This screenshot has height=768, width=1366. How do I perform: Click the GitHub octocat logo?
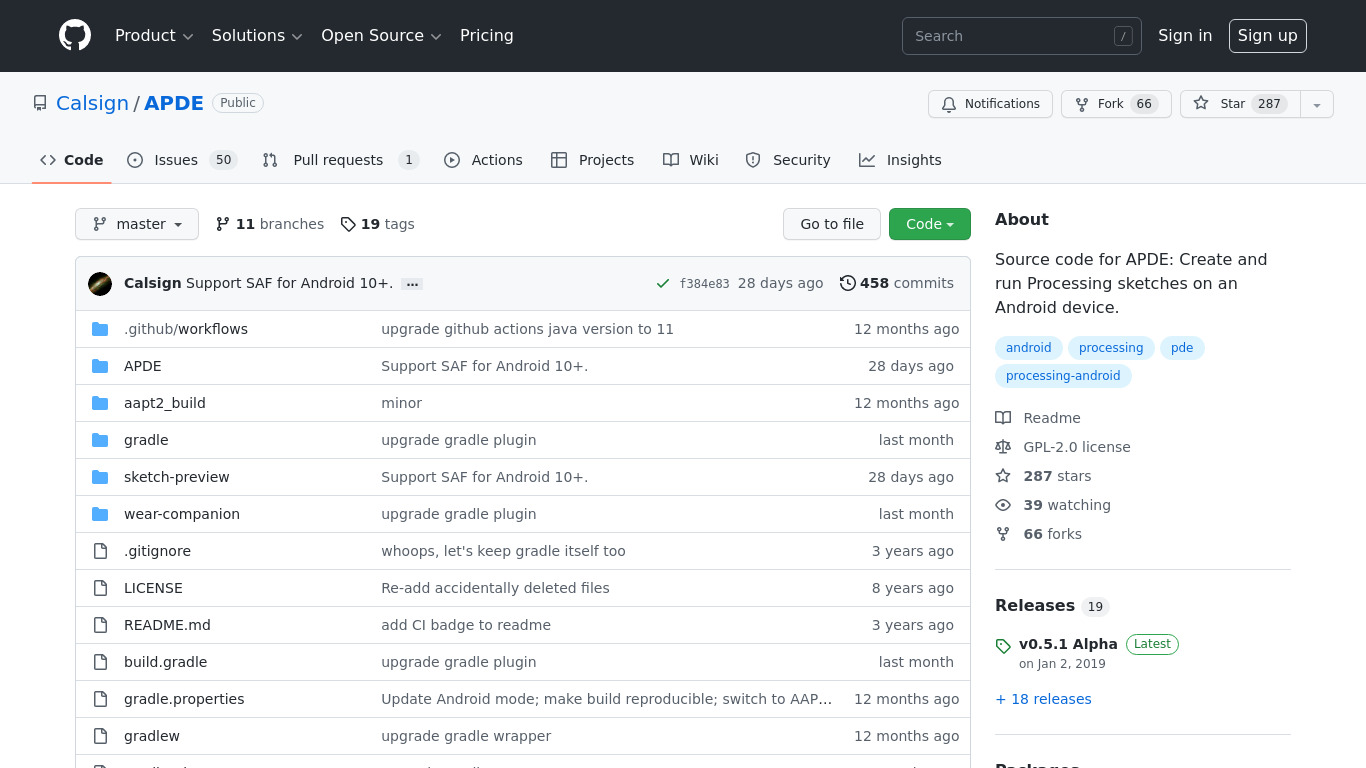click(x=75, y=35)
